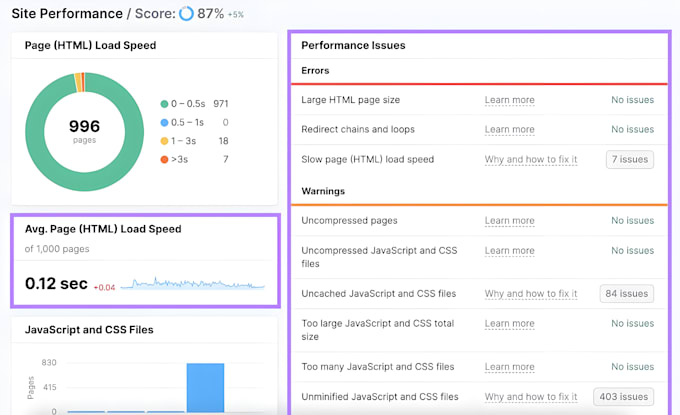Click the 996 pages donut chart center
Screen dimensions: 680x415
click(x=85, y=131)
